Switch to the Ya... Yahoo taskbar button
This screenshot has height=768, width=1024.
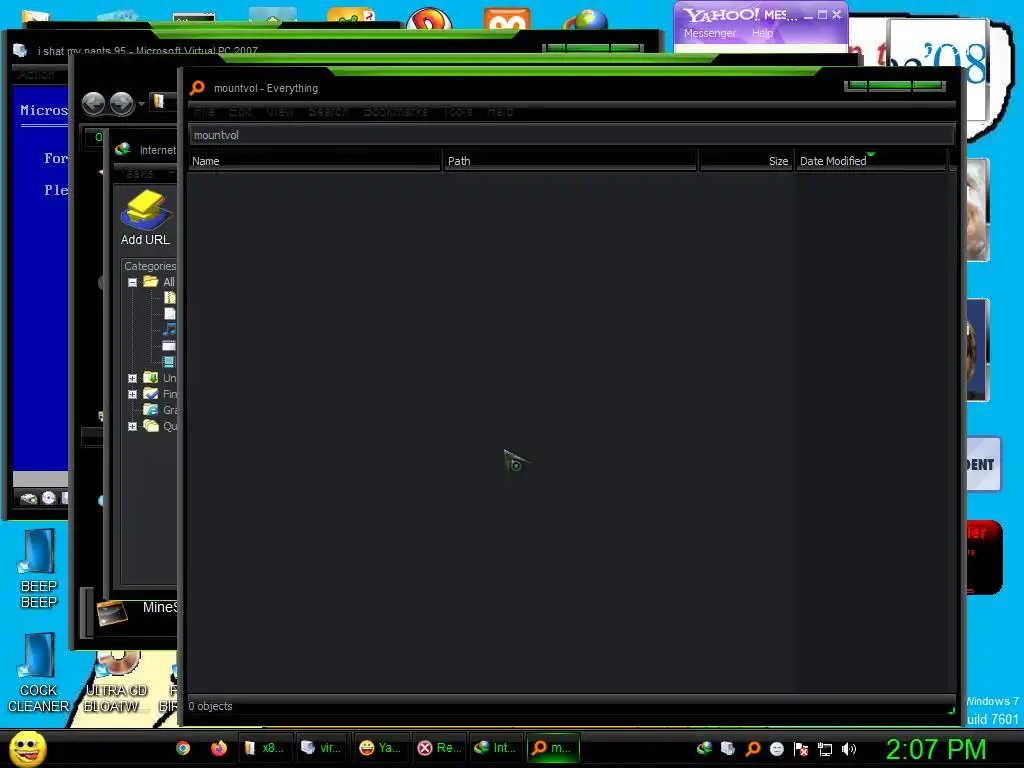(381, 748)
